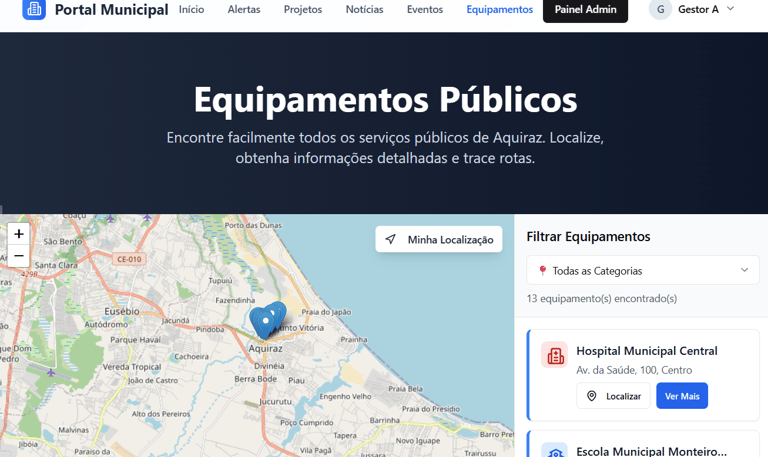Click the Eusébio label on the map
The width and height of the screenshot is (768, 457).
click(x=122, y=311)
